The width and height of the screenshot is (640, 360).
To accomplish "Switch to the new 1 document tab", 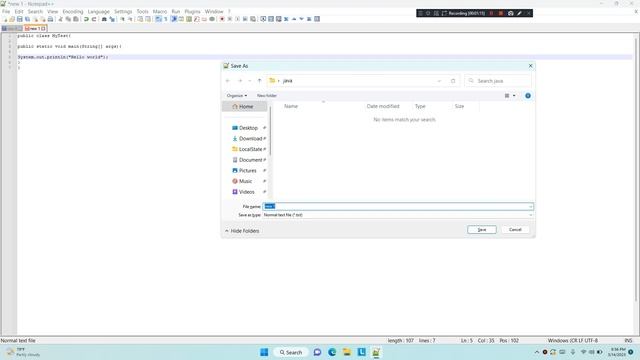I will point(35,29).
